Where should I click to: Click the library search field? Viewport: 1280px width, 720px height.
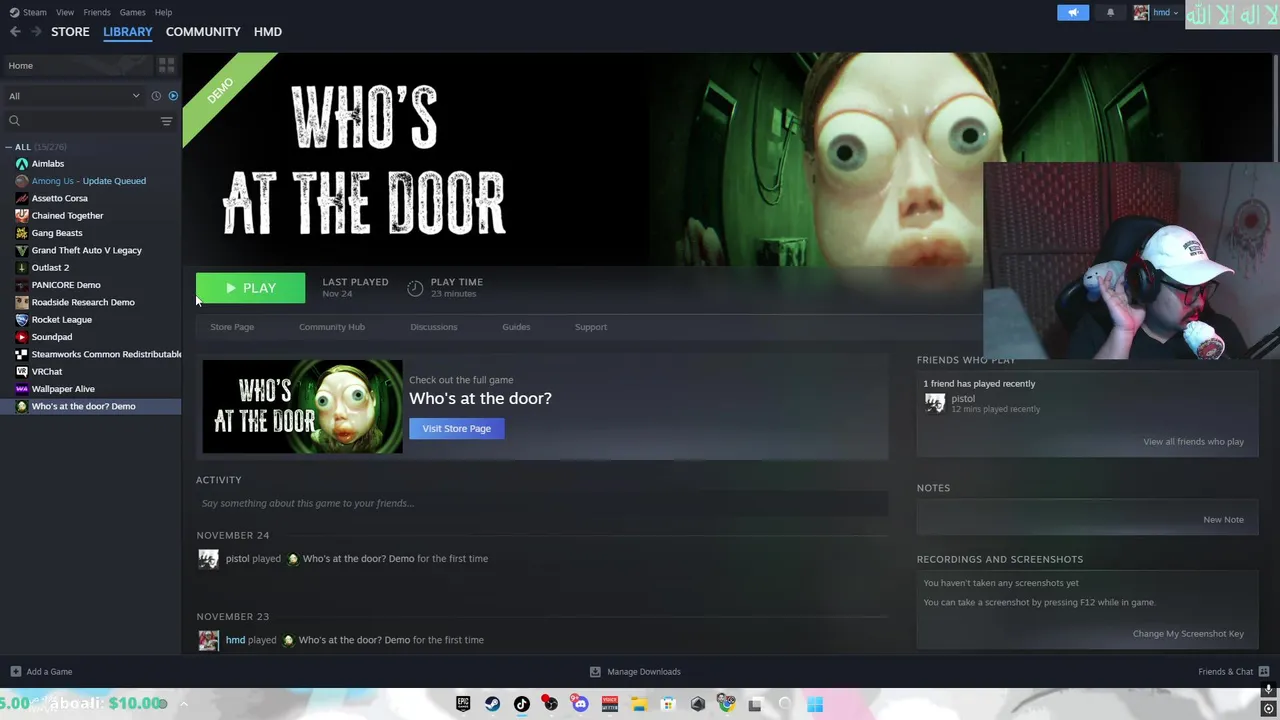82,121
